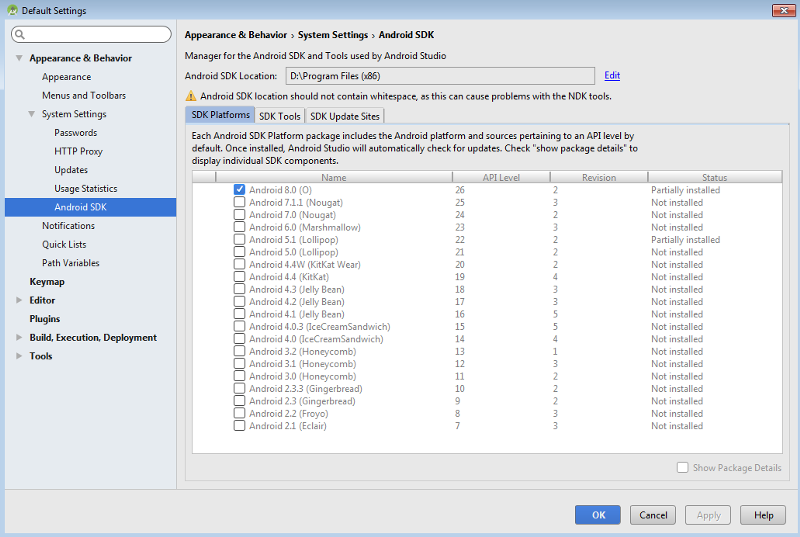Open the Plugins settings page
This screenshot has width=800, height=537.
(x=45, y=319)
